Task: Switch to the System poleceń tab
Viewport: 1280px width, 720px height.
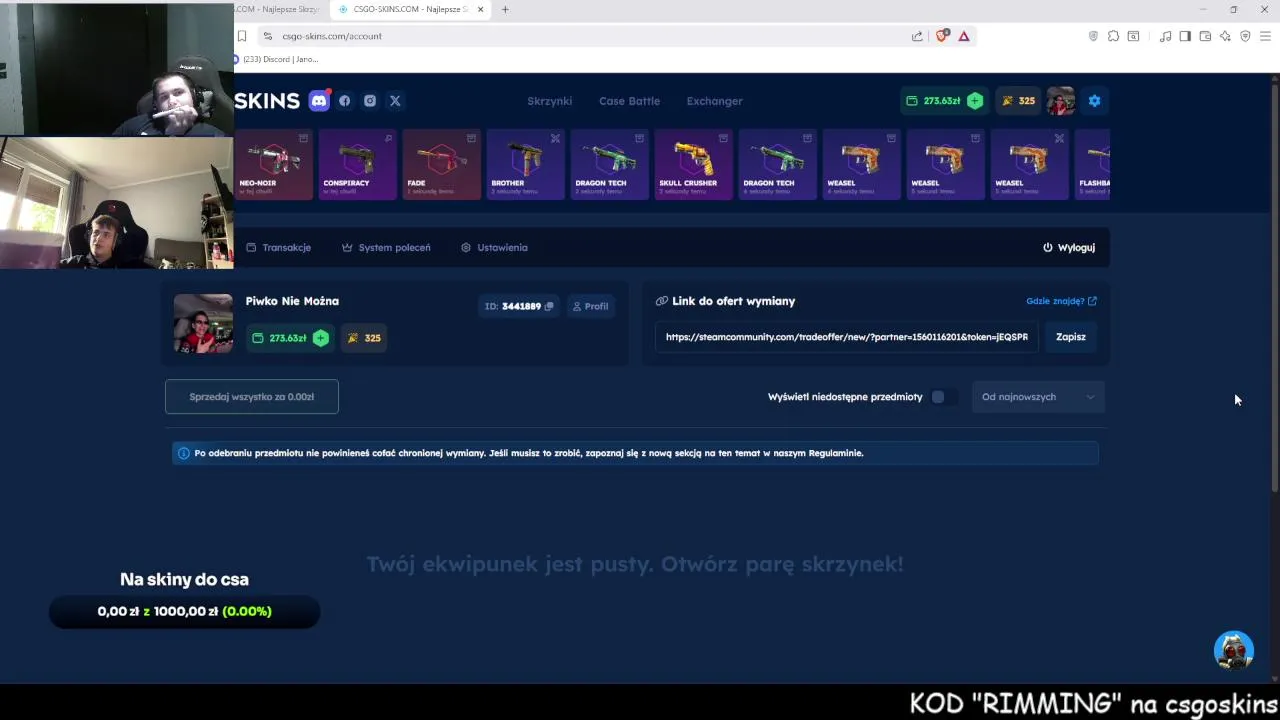Action: tap(386, 247)
